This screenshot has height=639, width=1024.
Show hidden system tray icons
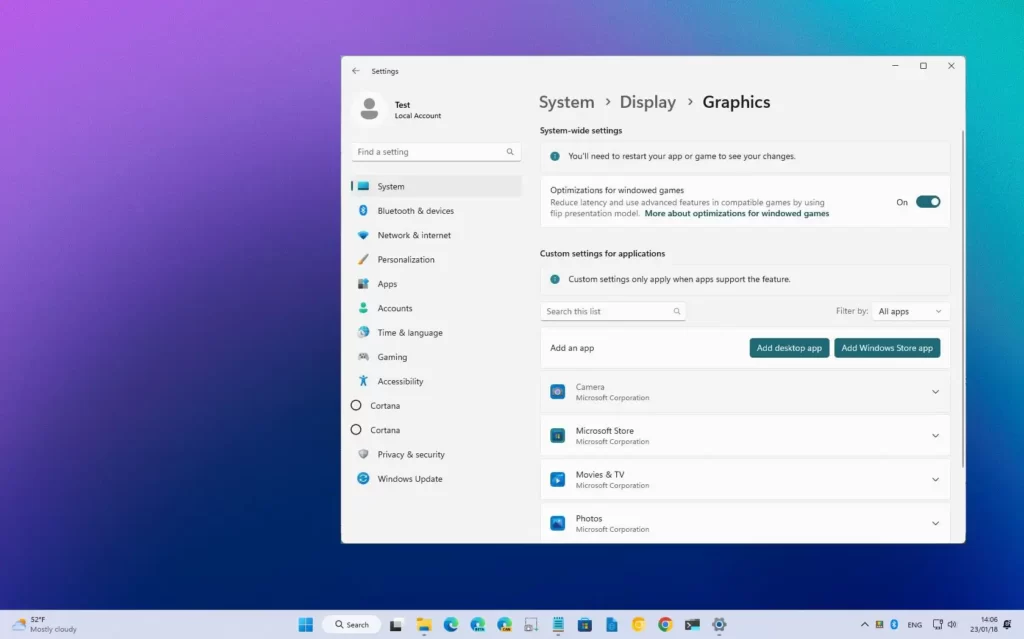click(864, 625)
